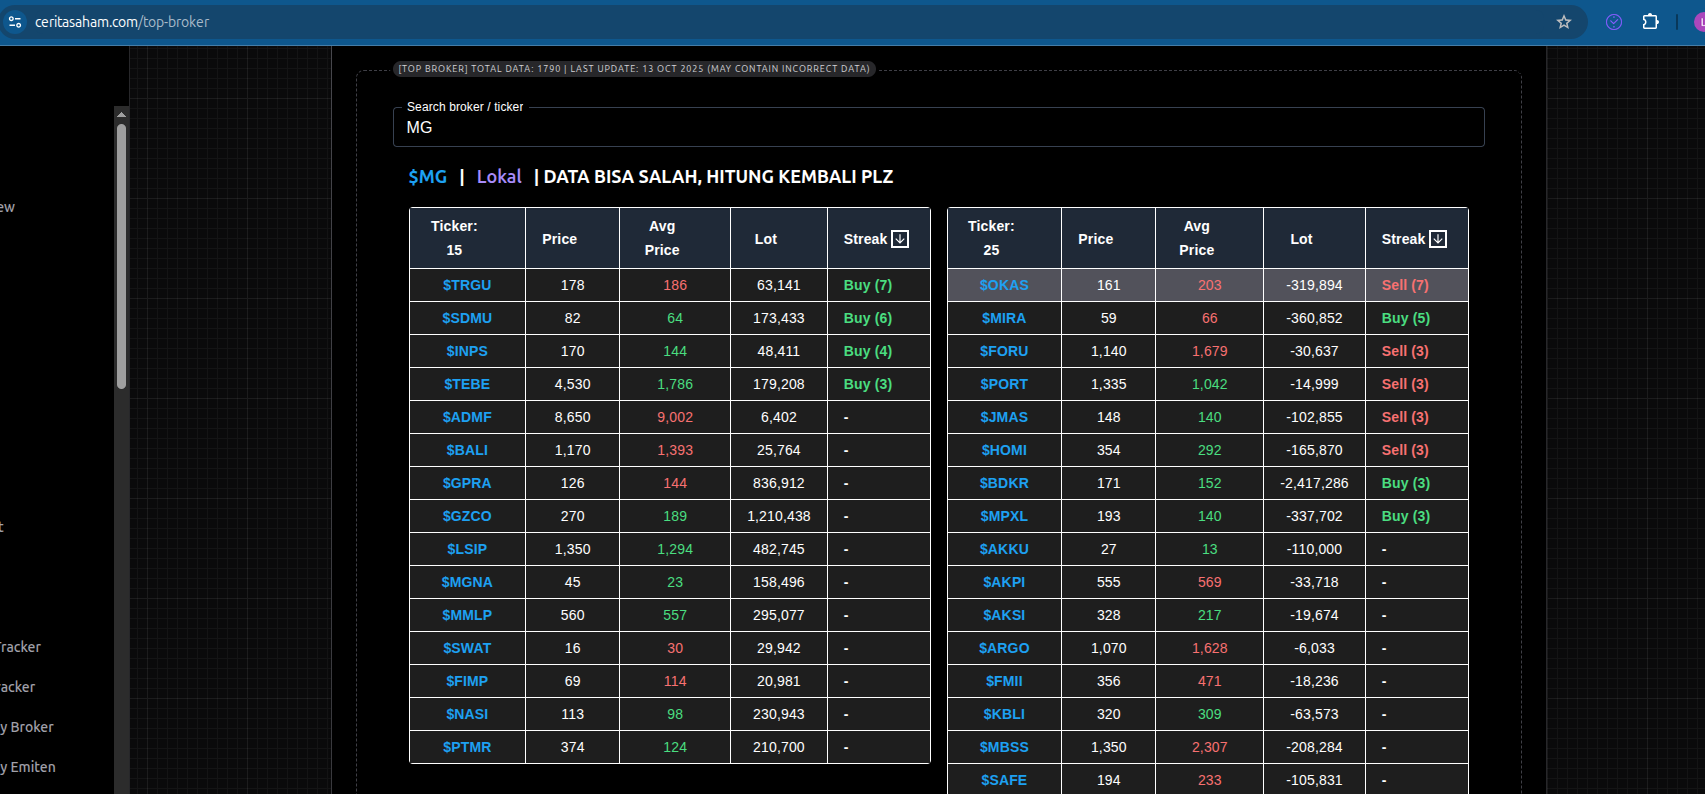Click the Lokal label next to $MG

(x=499, y=177)
